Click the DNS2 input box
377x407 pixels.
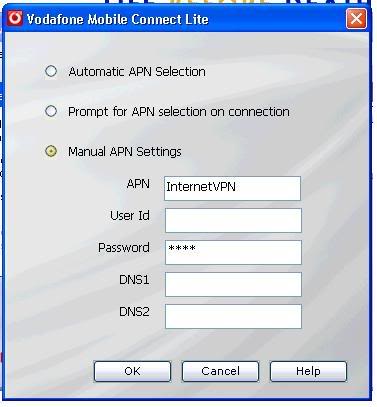pyautogui.click(x=233, y=316)
